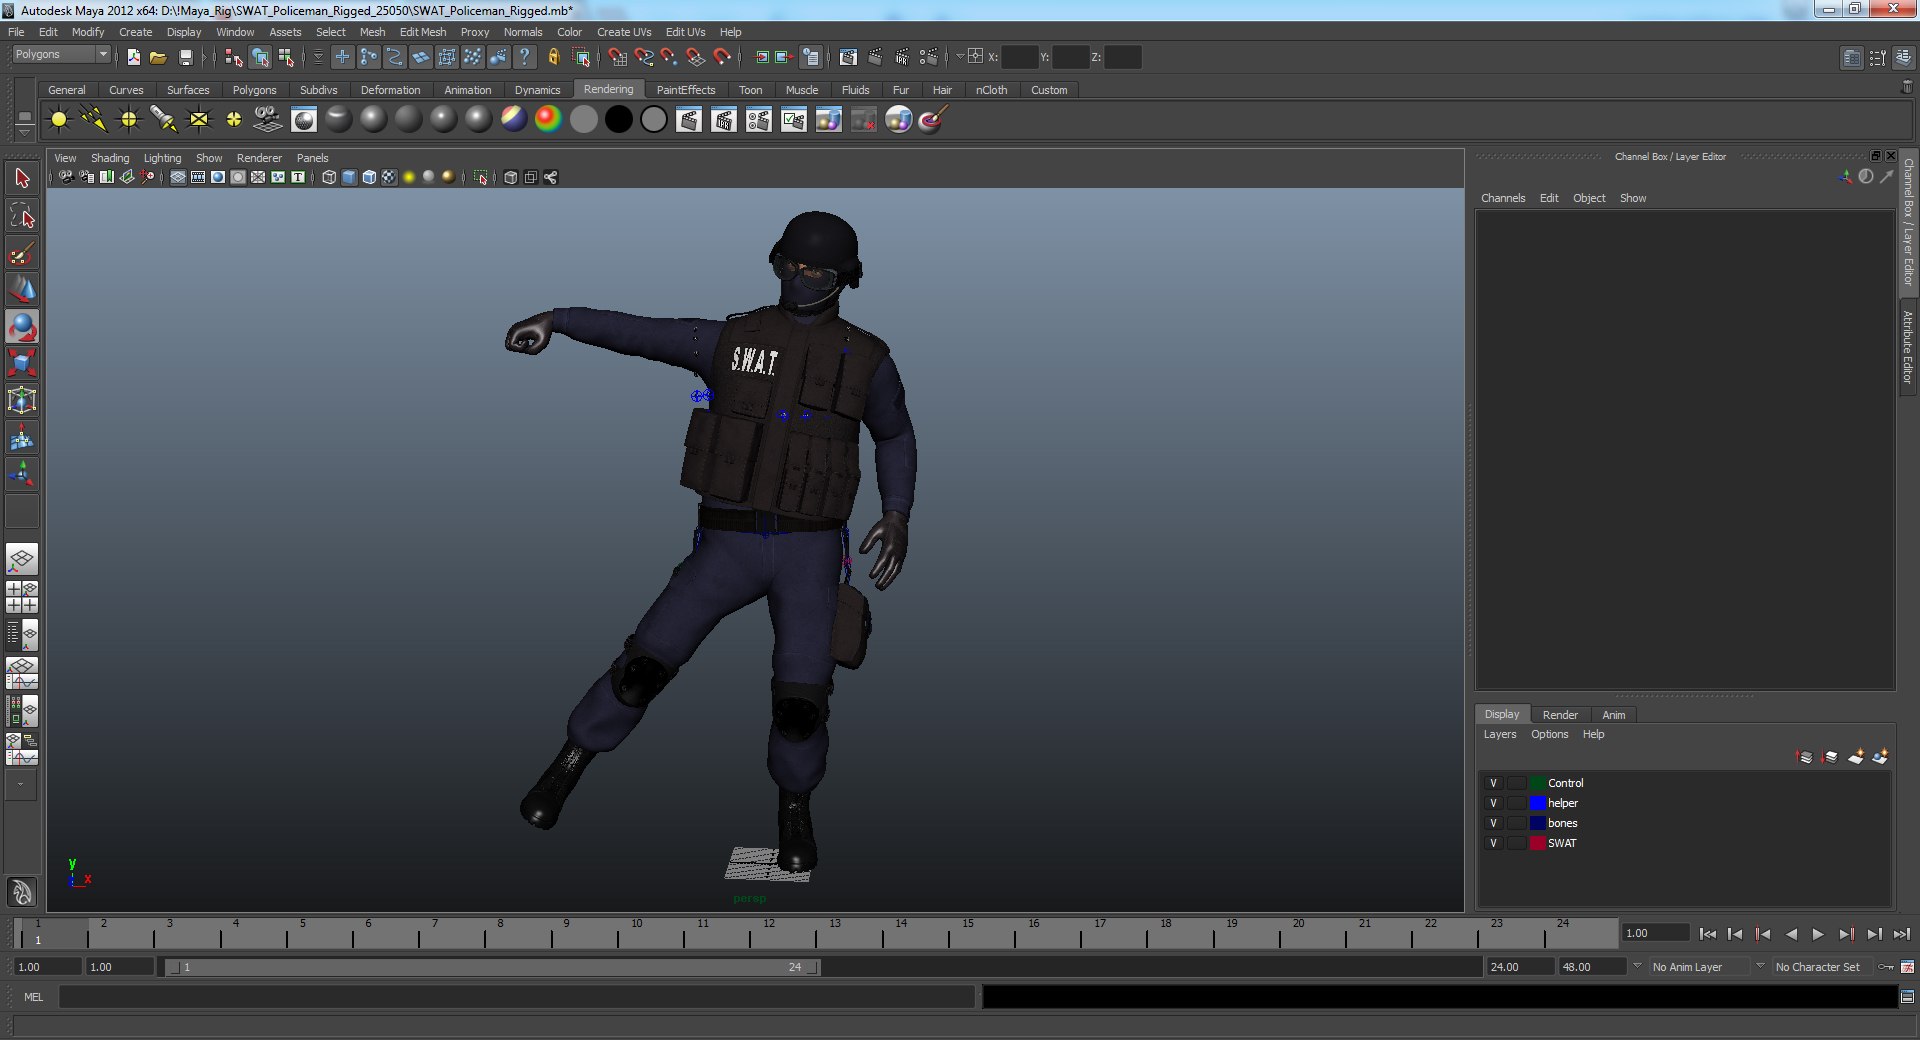Switch to the nCloth shelf tab
The height and width of the screenshot is (1040, 1920).
point(992,90)
